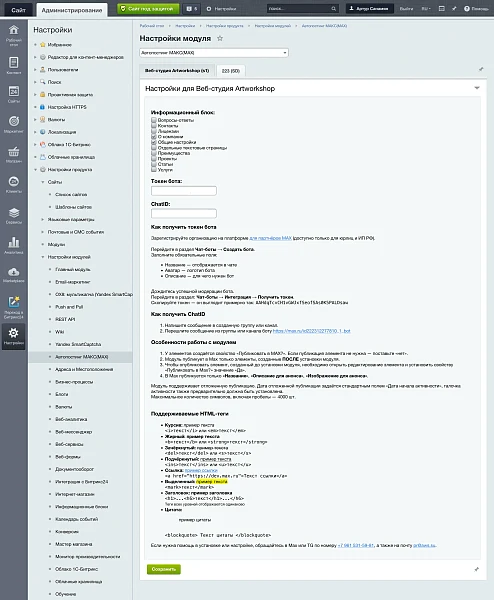The width and height of the screenshot is (494, 600).
Task: Collapse the Настройки продукта tree node
Action: [35, 170]
